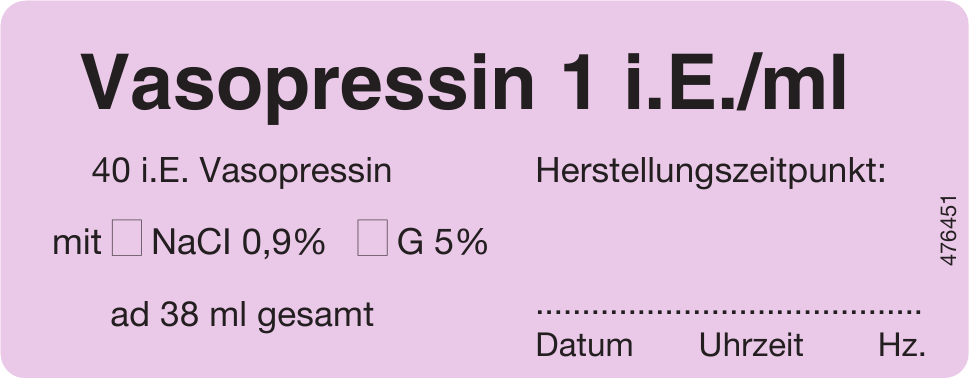
Task: Click the G 5% label text
Action: (x=442, y=243)
